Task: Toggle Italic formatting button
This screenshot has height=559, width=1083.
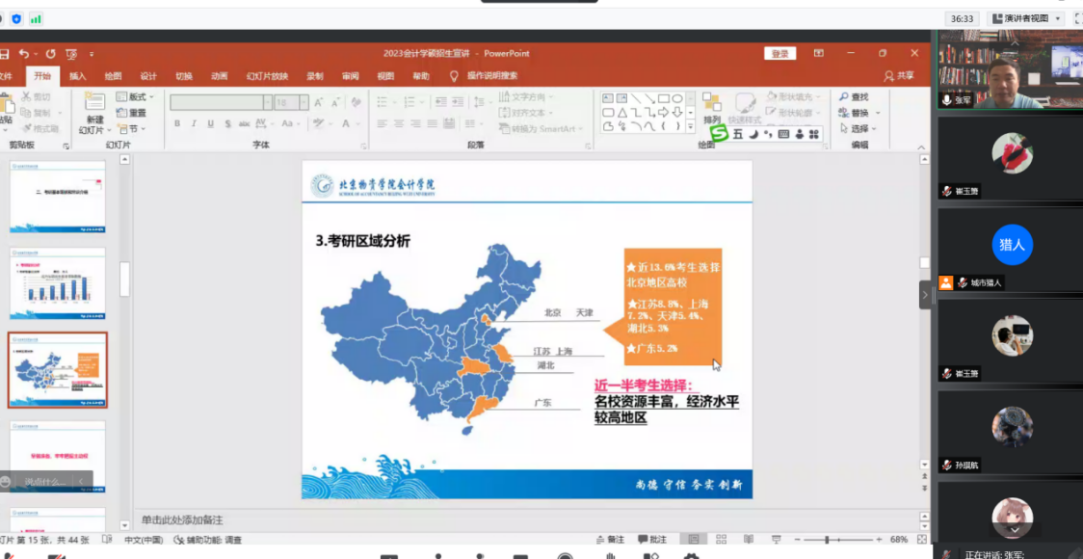Action: [x=193, y=124]
